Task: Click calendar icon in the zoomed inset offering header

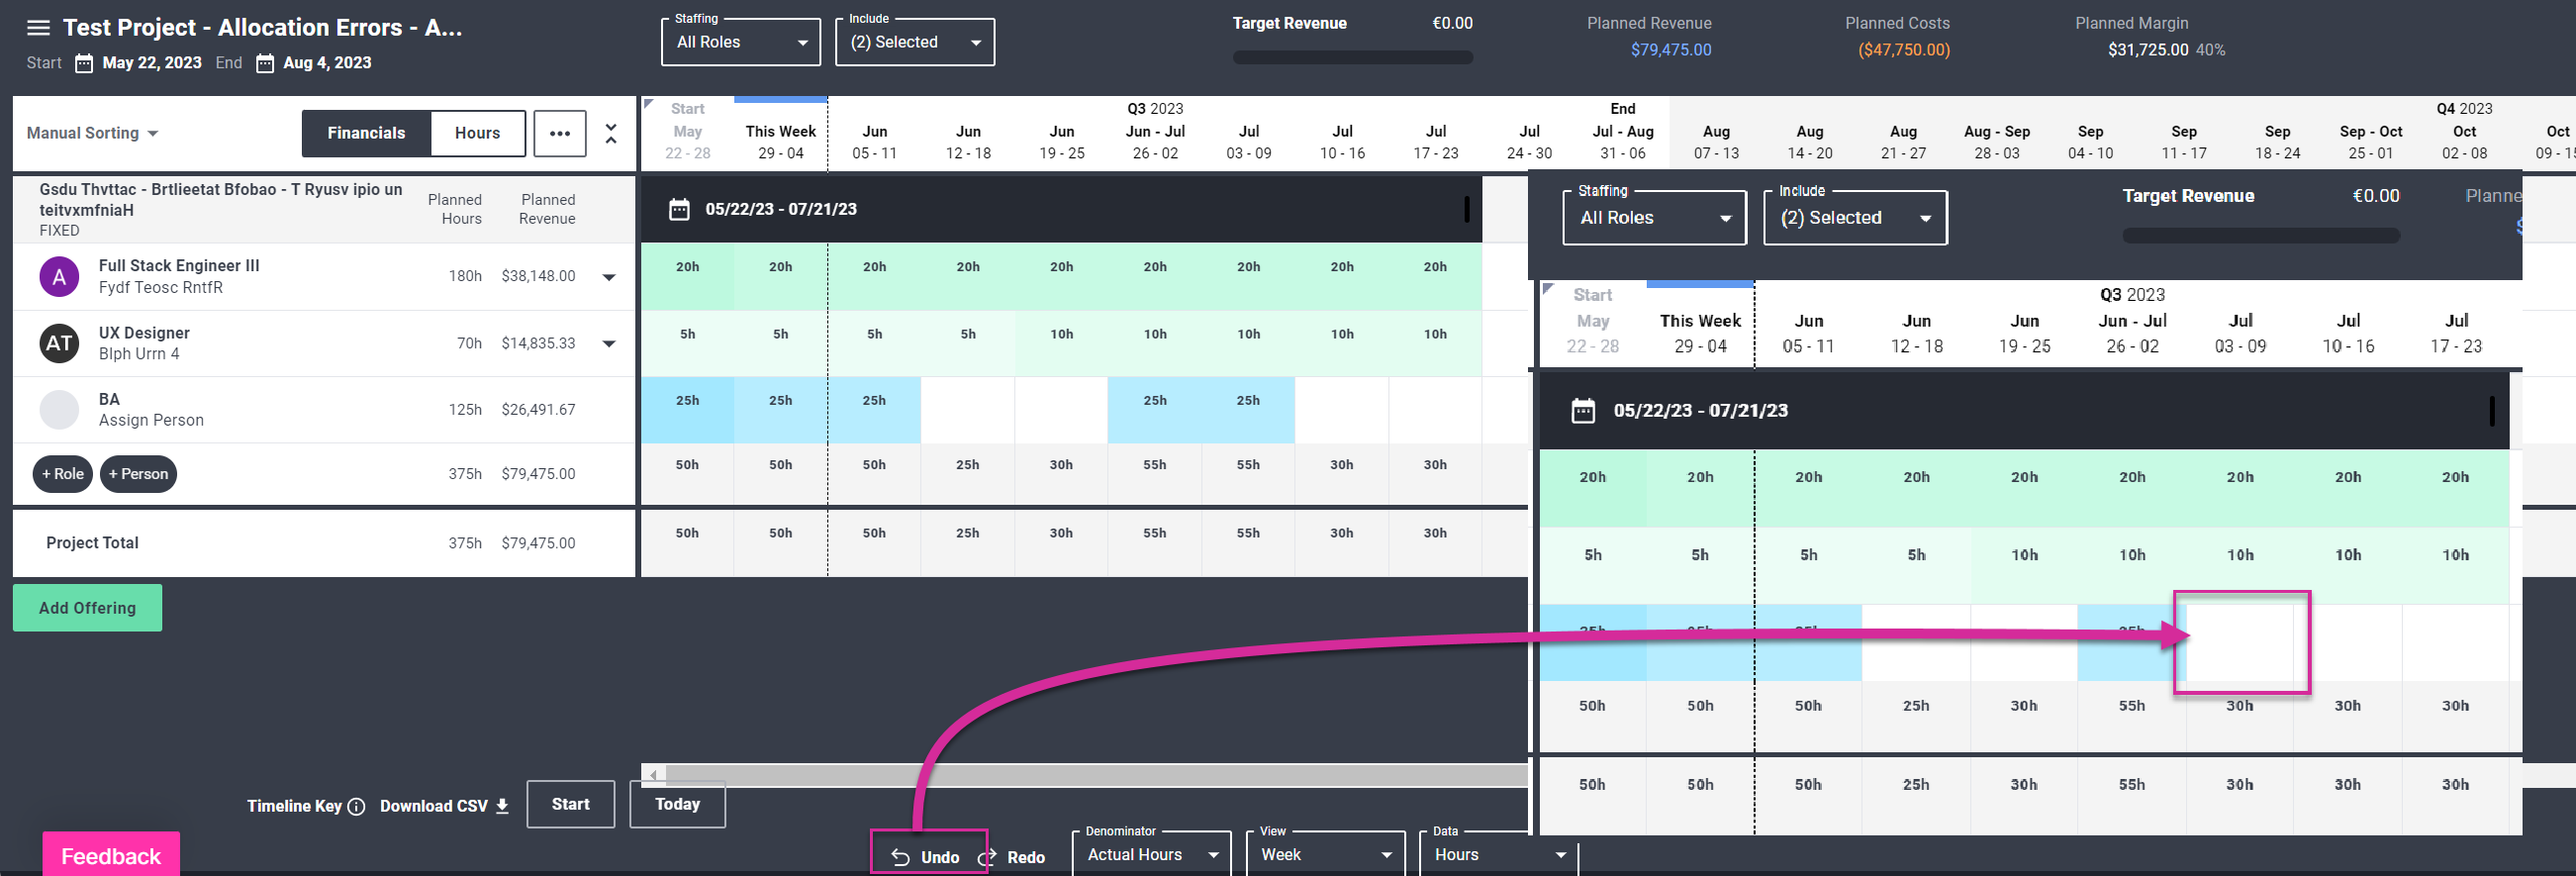Action: pyautogui.click(x=1583, y=410)
